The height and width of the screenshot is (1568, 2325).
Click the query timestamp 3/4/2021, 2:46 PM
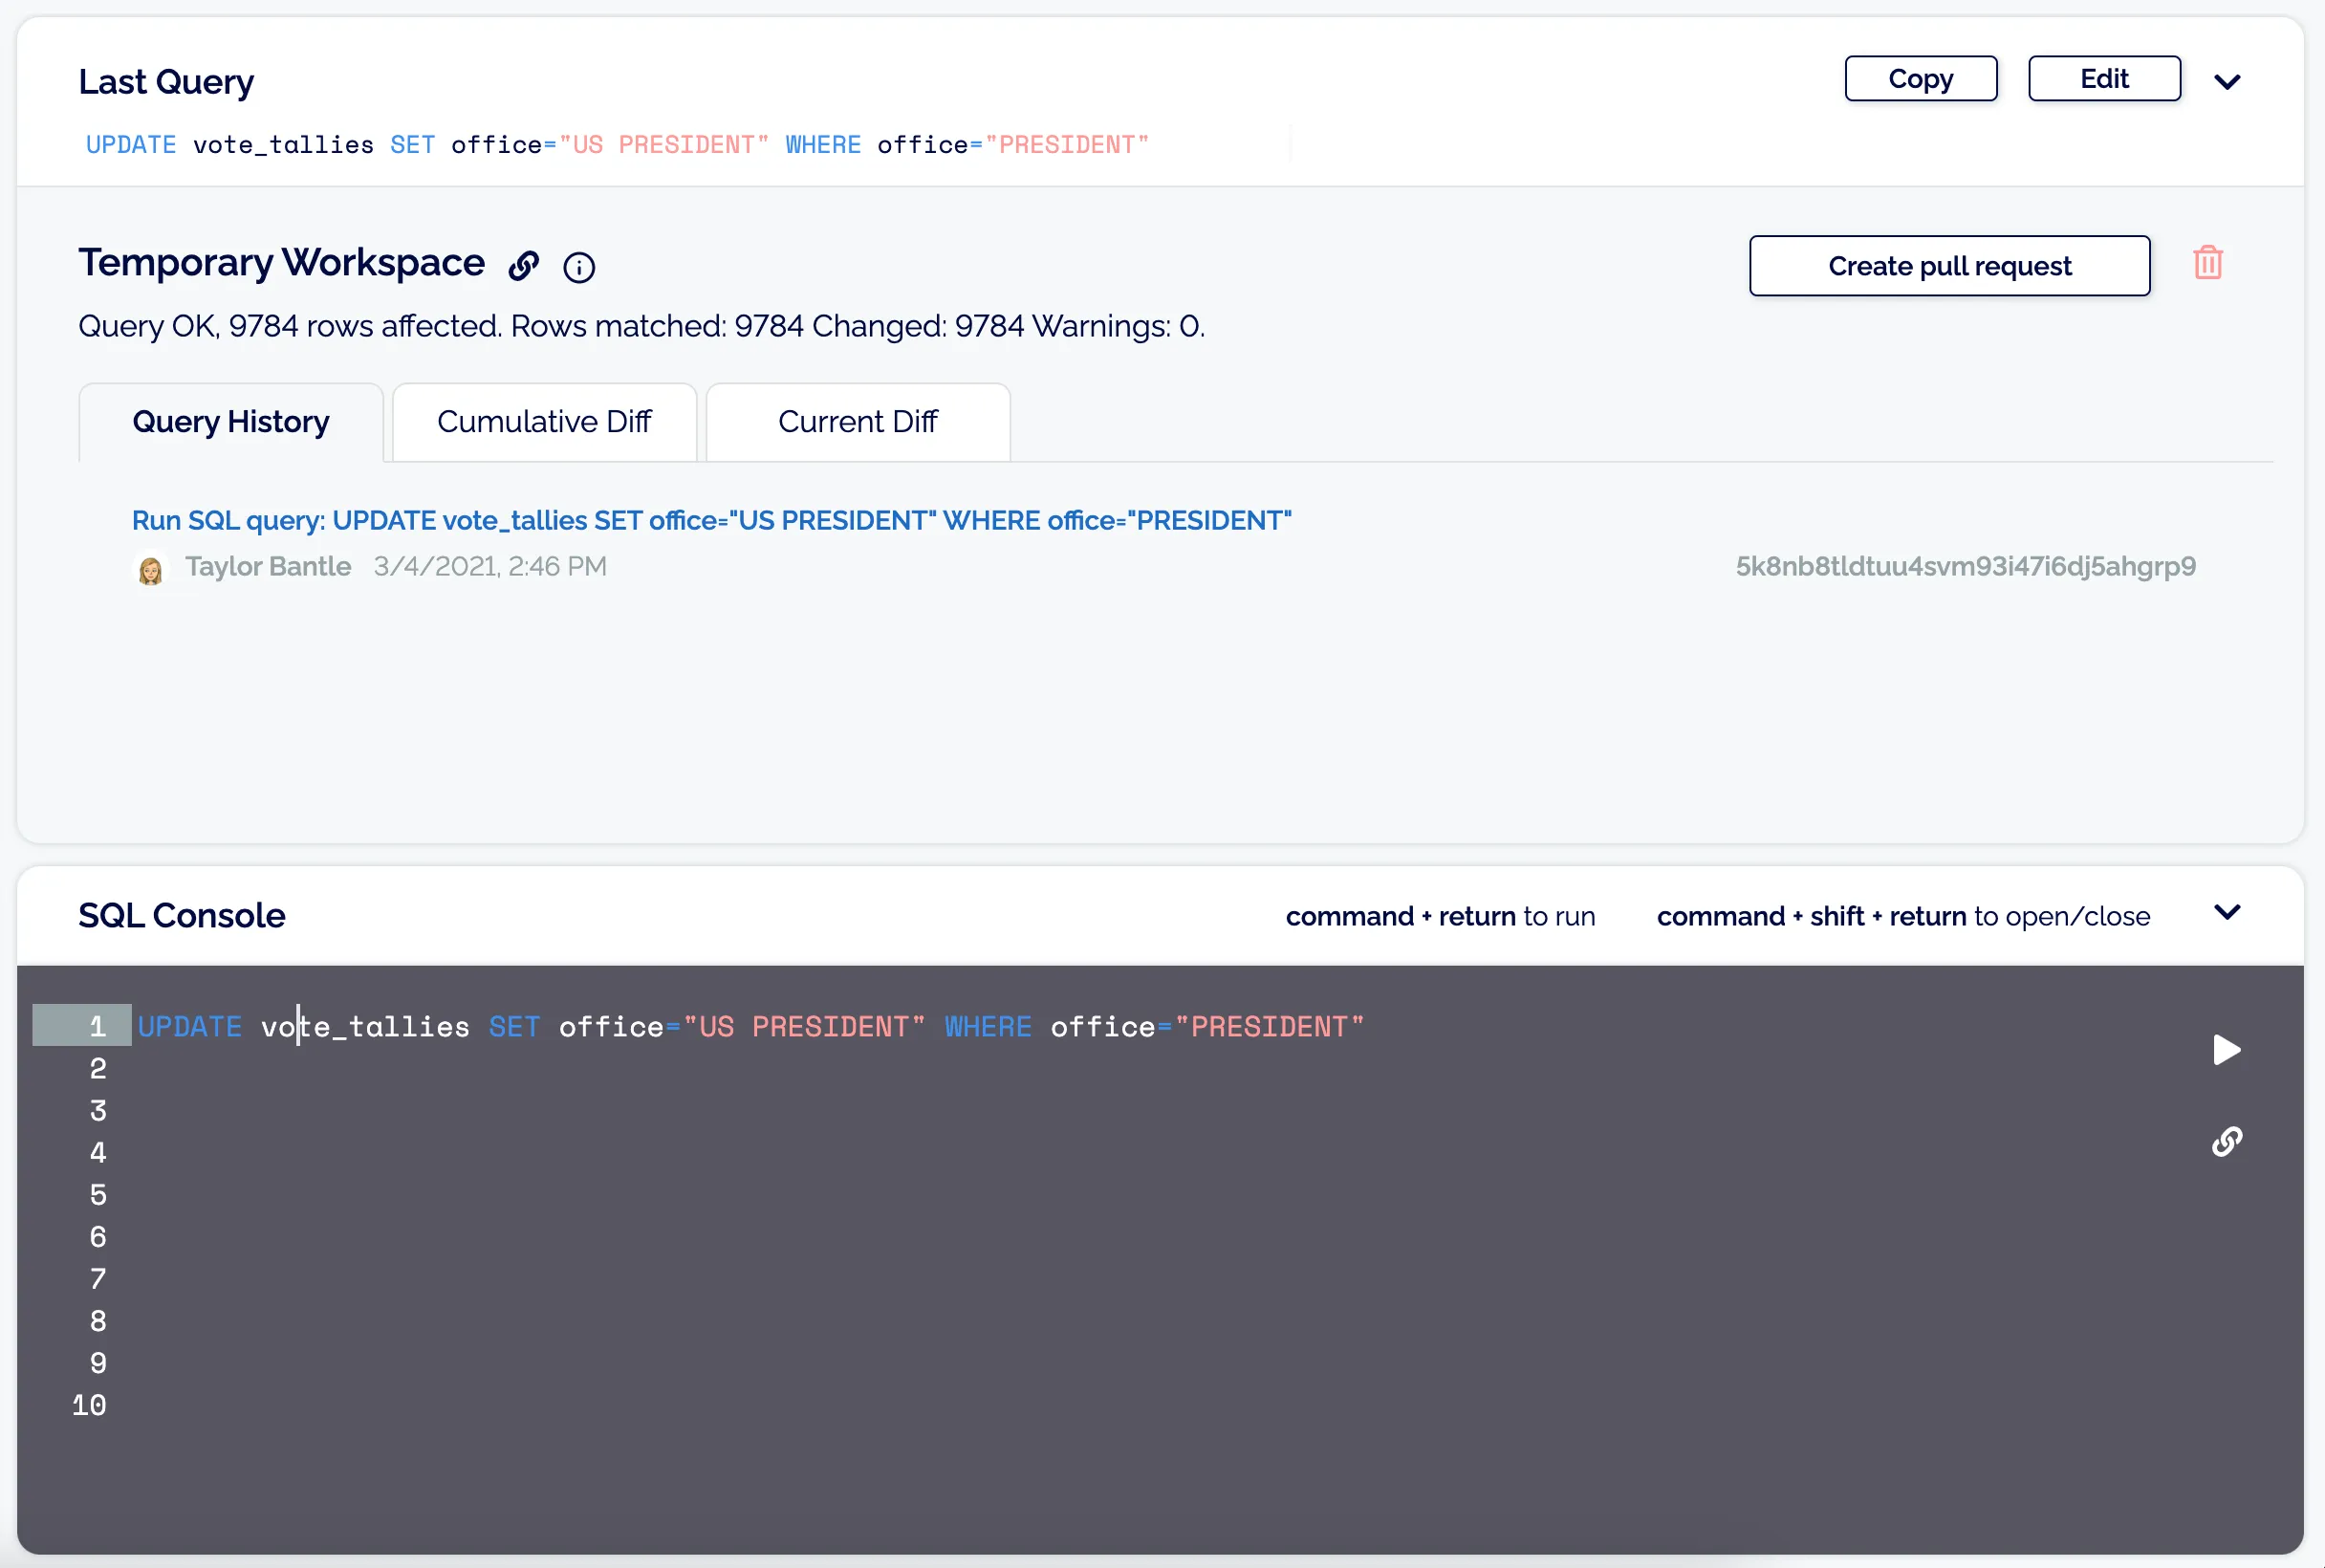490,566
